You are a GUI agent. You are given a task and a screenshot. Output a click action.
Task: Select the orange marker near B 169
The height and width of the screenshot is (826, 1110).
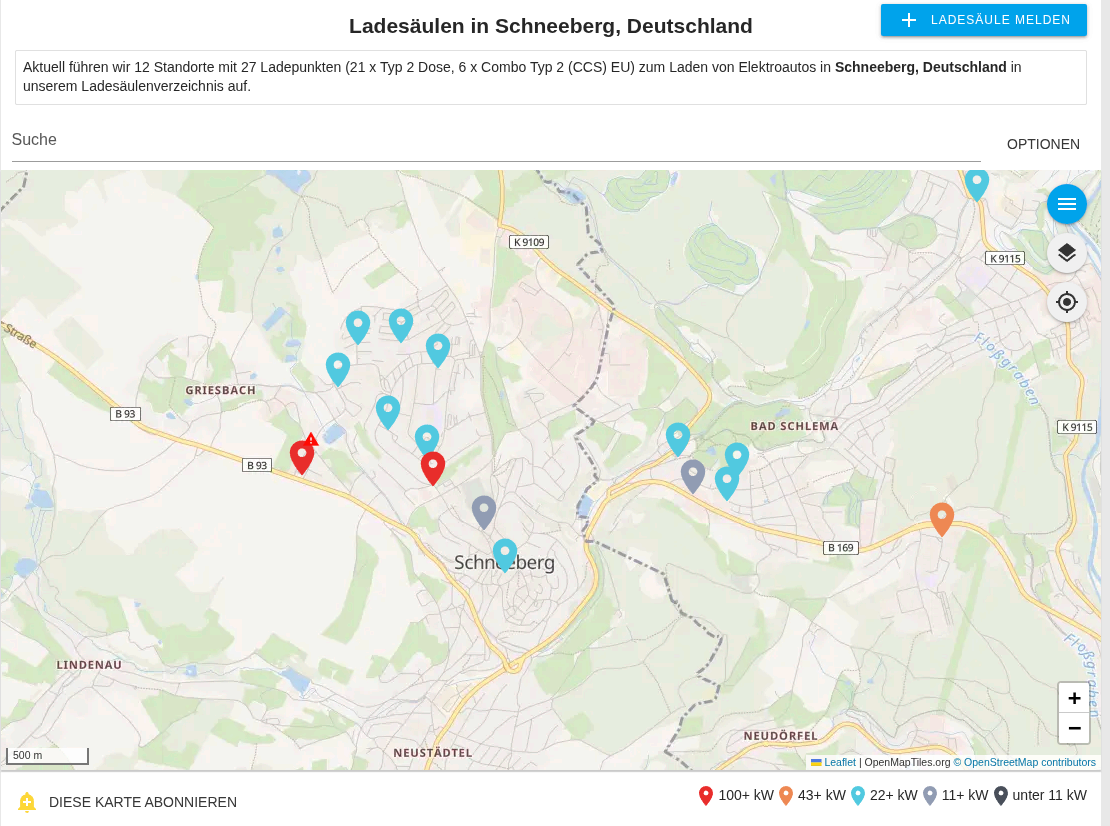pos(941,516)
